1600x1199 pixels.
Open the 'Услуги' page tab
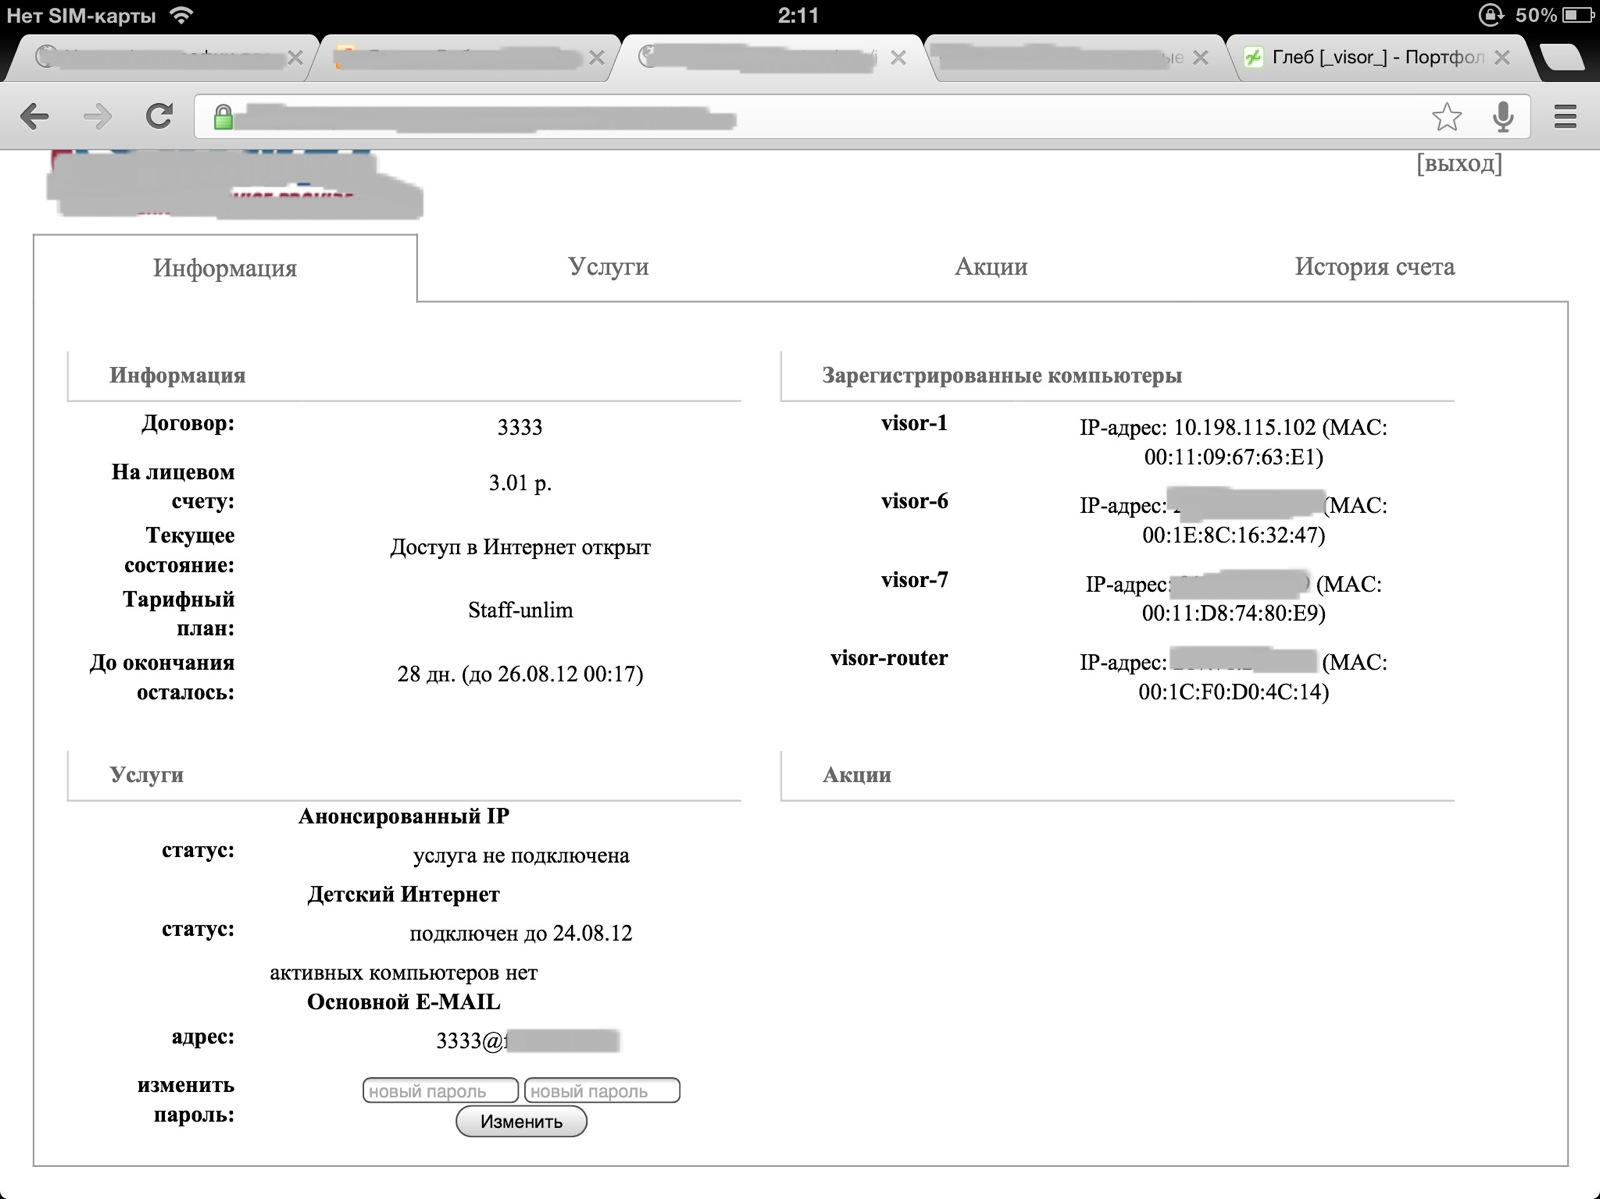click(608, 267)
